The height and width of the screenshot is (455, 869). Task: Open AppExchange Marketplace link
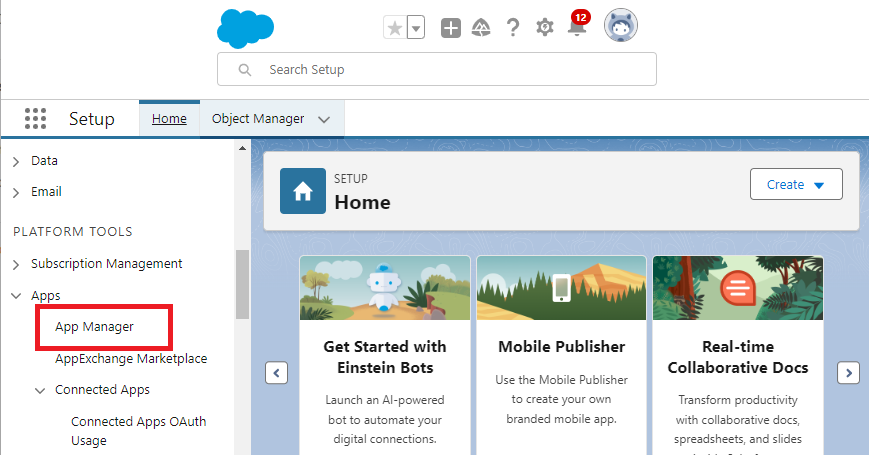pos(131,359)
